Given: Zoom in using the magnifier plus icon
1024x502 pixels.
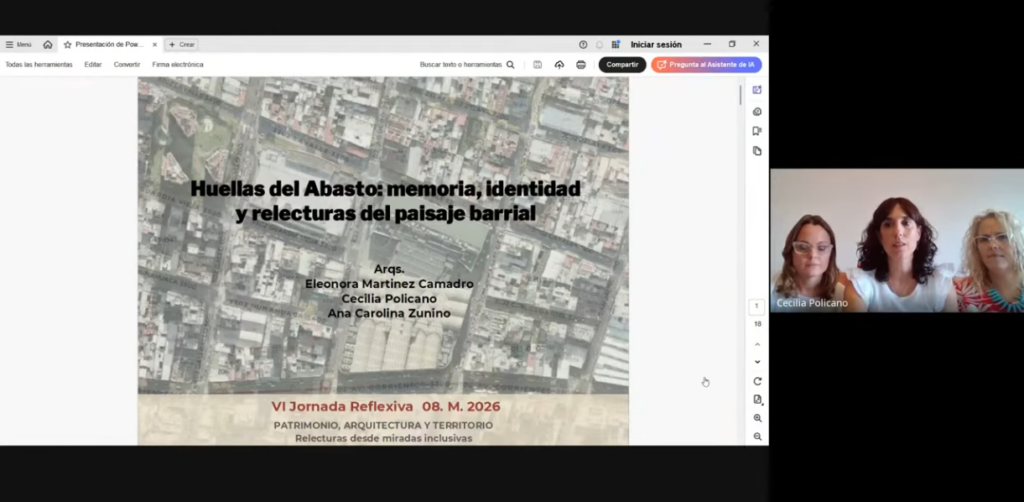Looking at the screenshot, I should coord(757,418).
